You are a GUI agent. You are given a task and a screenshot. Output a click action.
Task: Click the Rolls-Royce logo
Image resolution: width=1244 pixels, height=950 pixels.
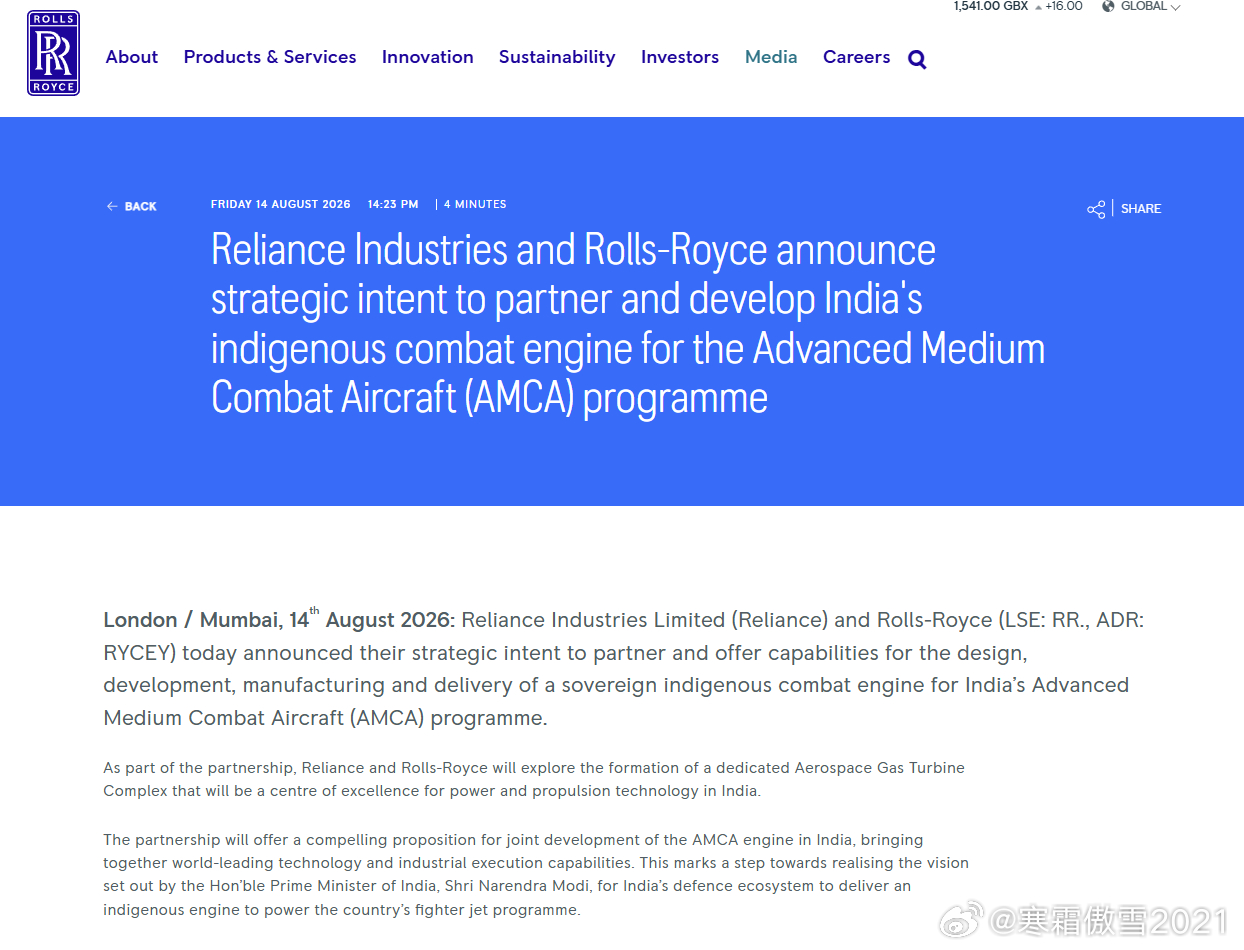point(53,53)
